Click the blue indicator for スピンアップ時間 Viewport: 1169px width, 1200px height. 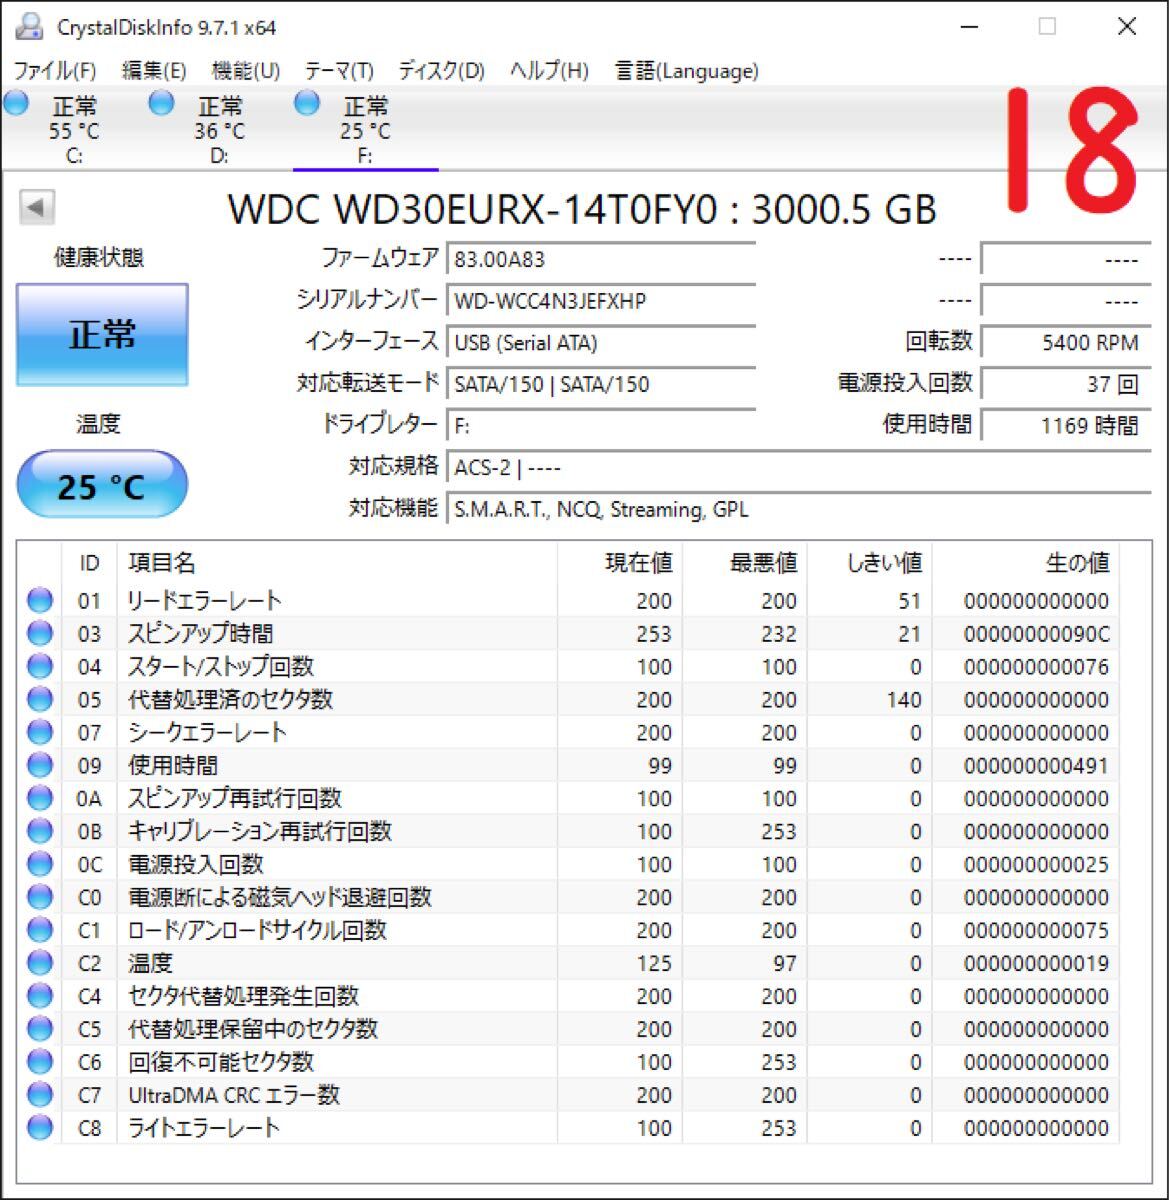[x=39, y=633]
